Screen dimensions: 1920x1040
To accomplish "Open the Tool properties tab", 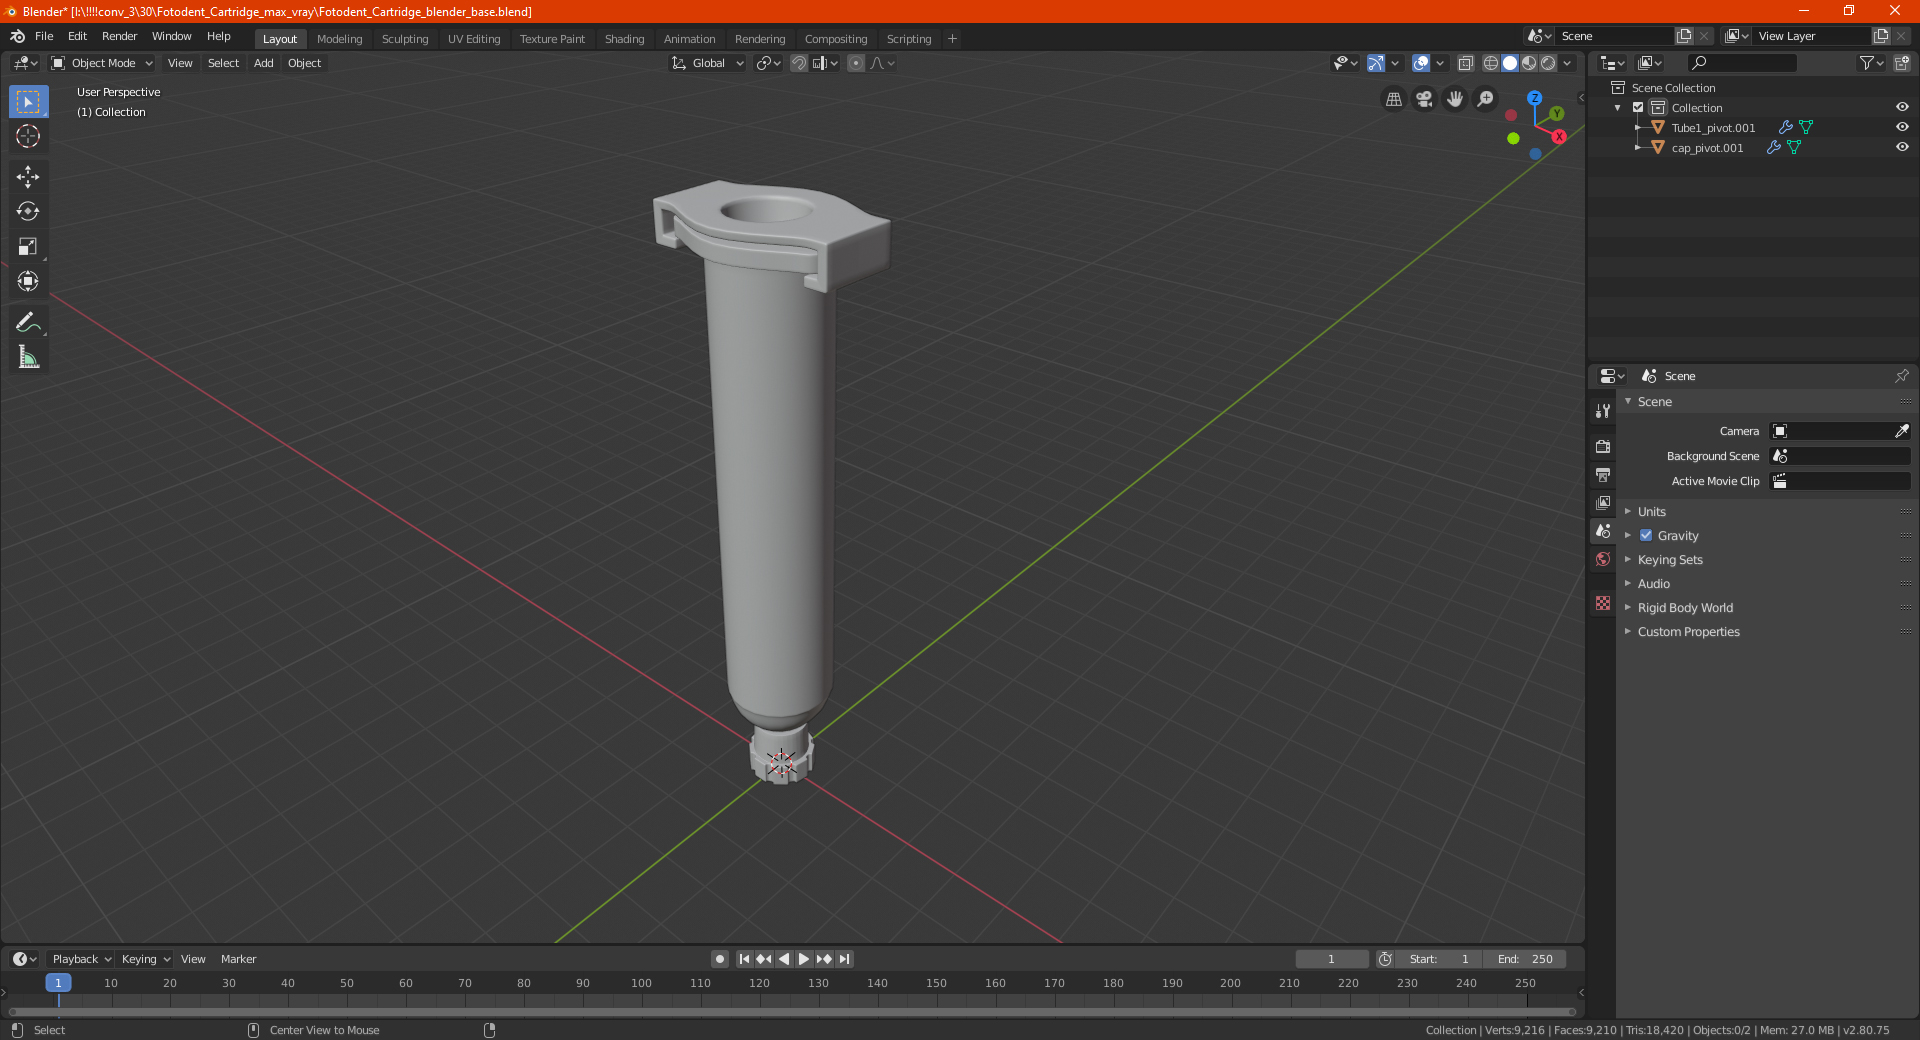I will [1603, 411].
